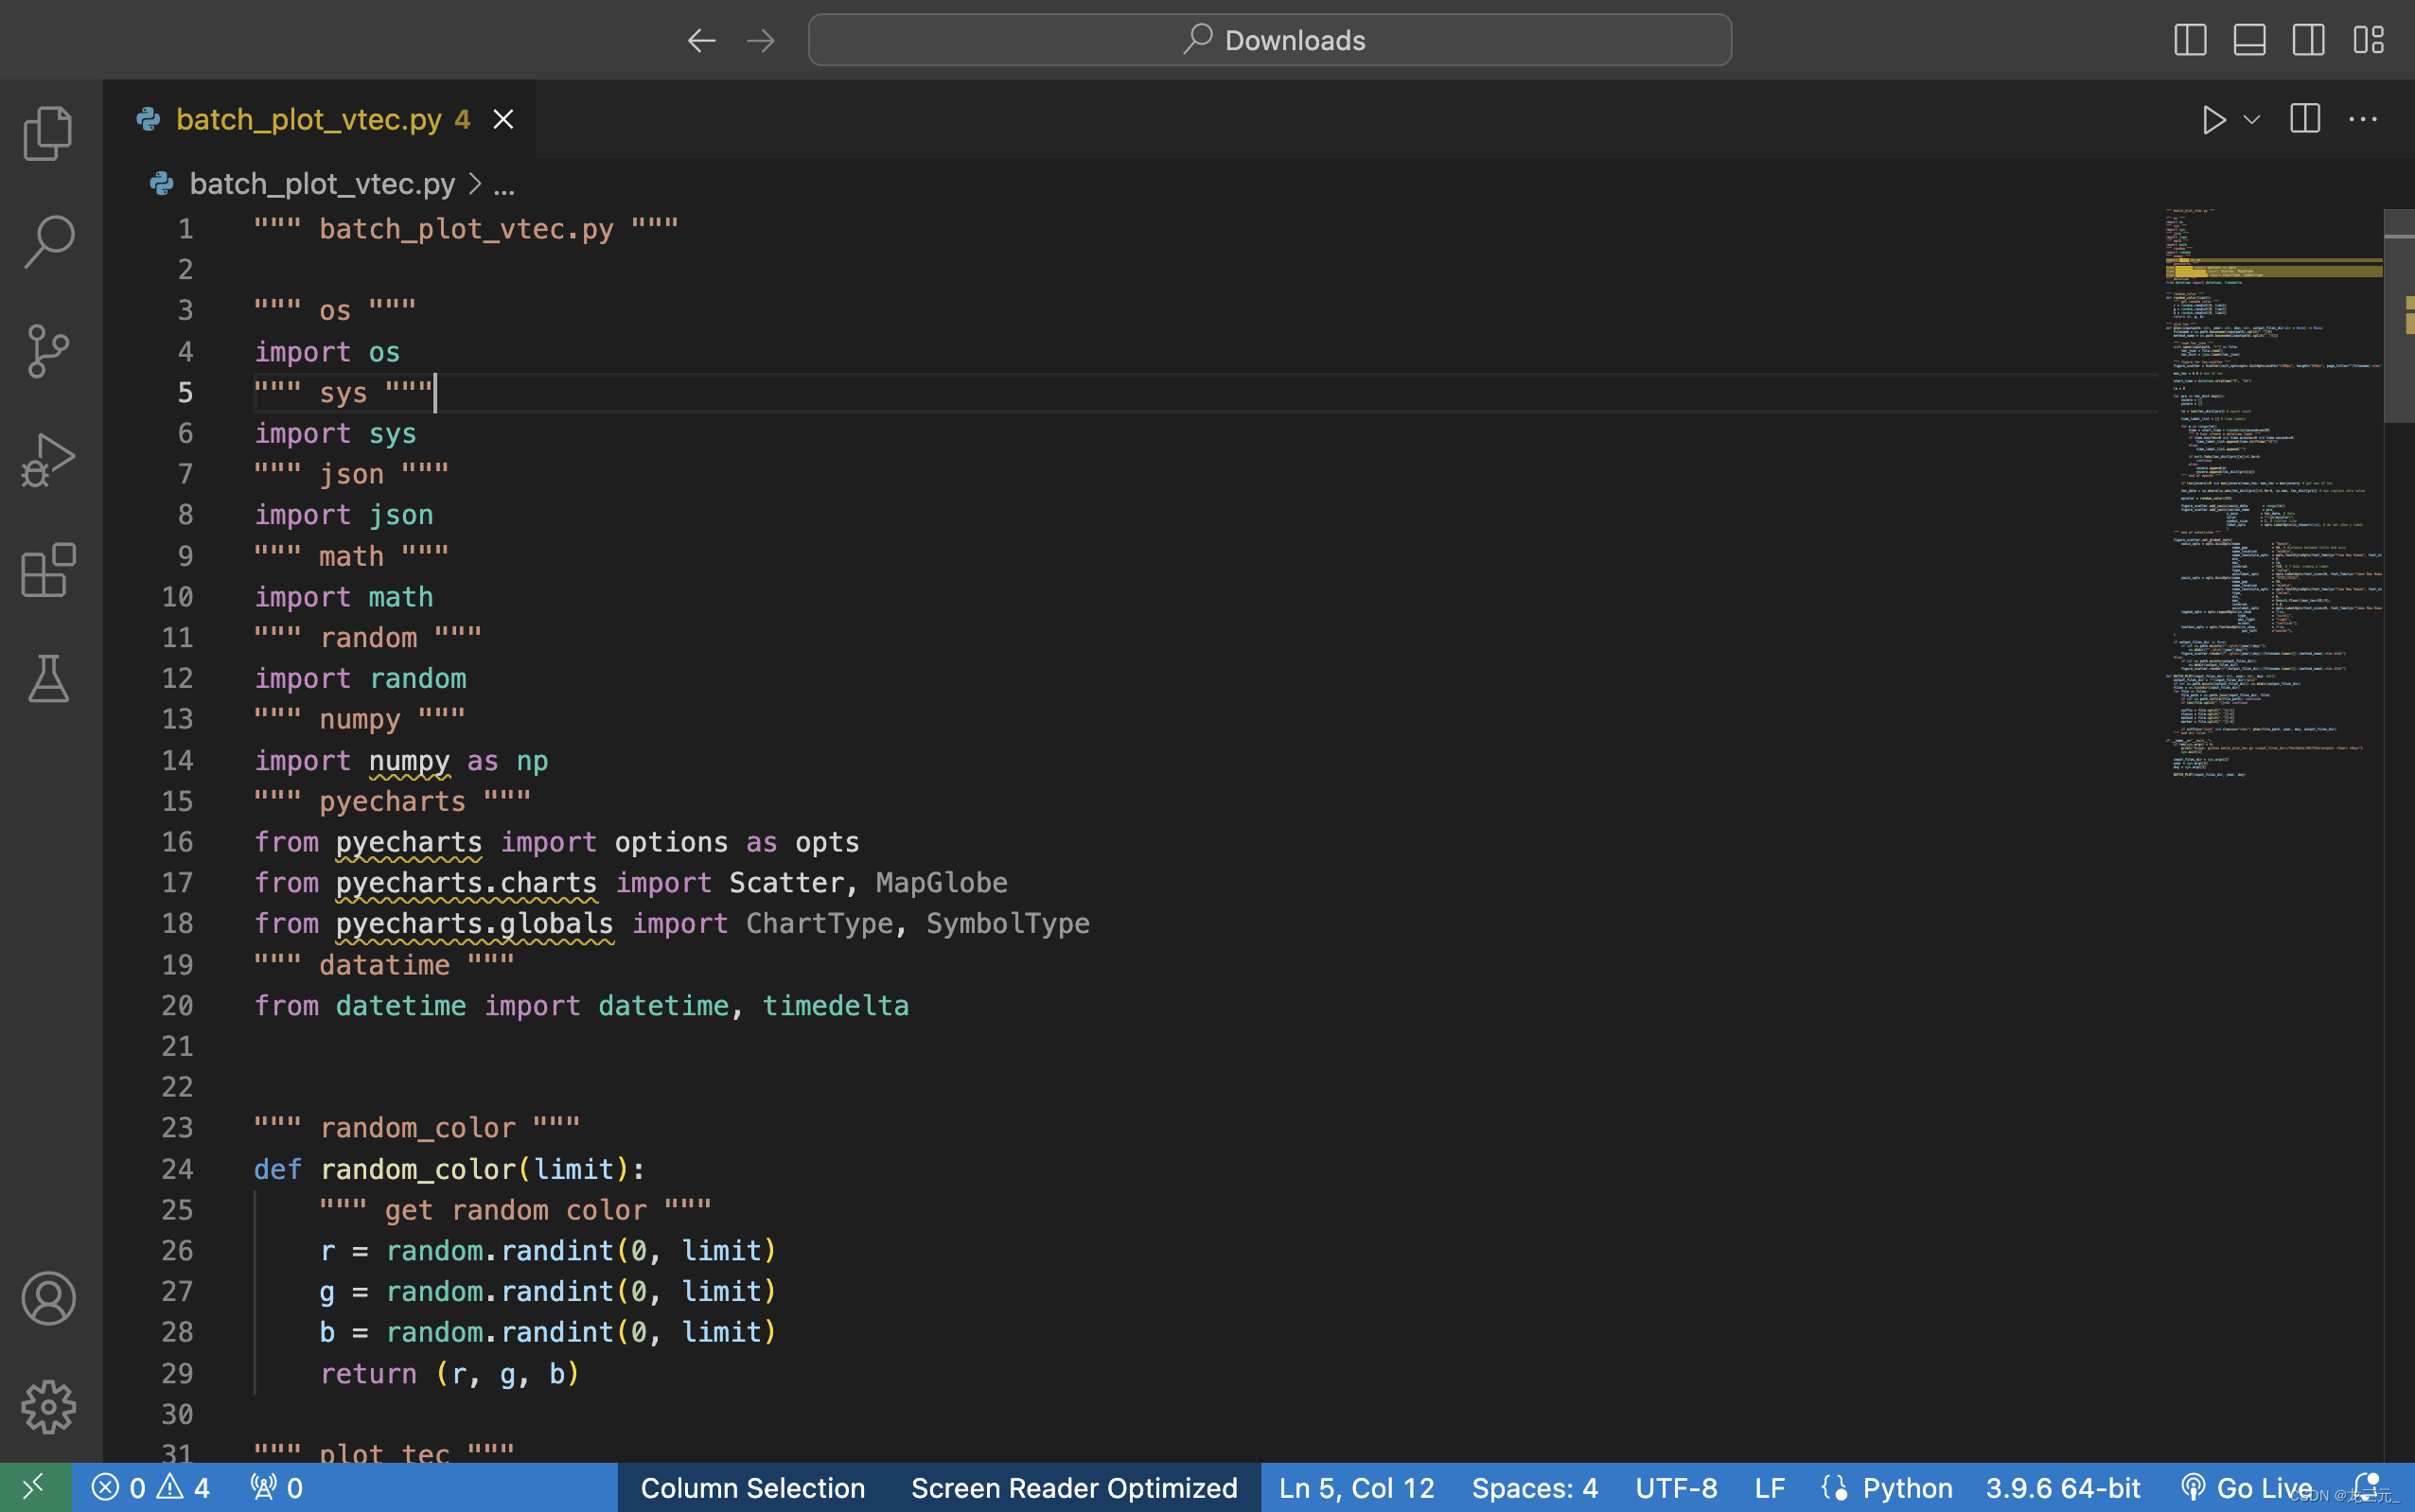The height and width of the screenshot is (1512, 2415).
Task: Open the Accounts menu icon
Action: [48, 1298]
